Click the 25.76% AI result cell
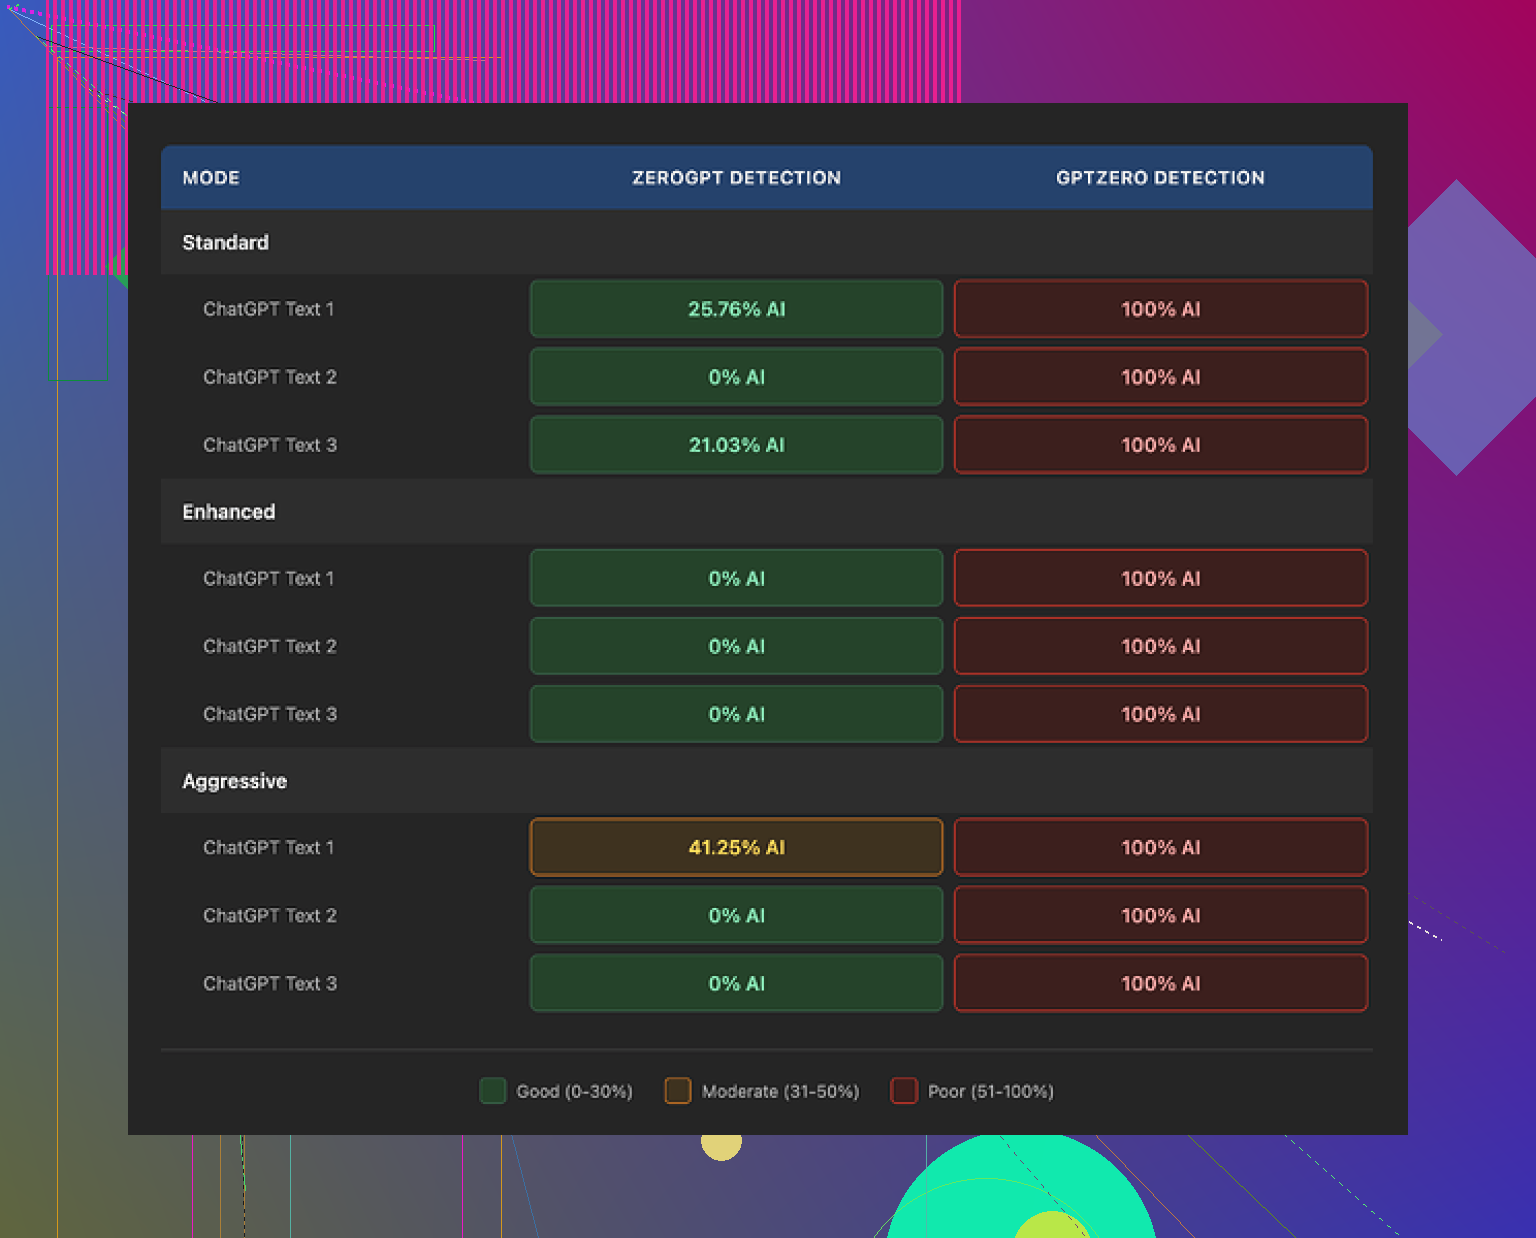 pyautogui.click(x=736, y=309)
